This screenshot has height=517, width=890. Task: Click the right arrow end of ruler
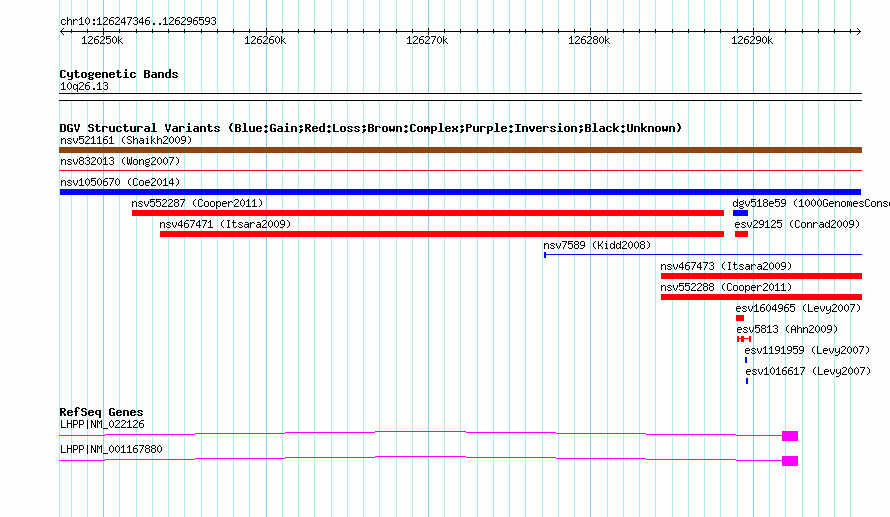point(858,32)
